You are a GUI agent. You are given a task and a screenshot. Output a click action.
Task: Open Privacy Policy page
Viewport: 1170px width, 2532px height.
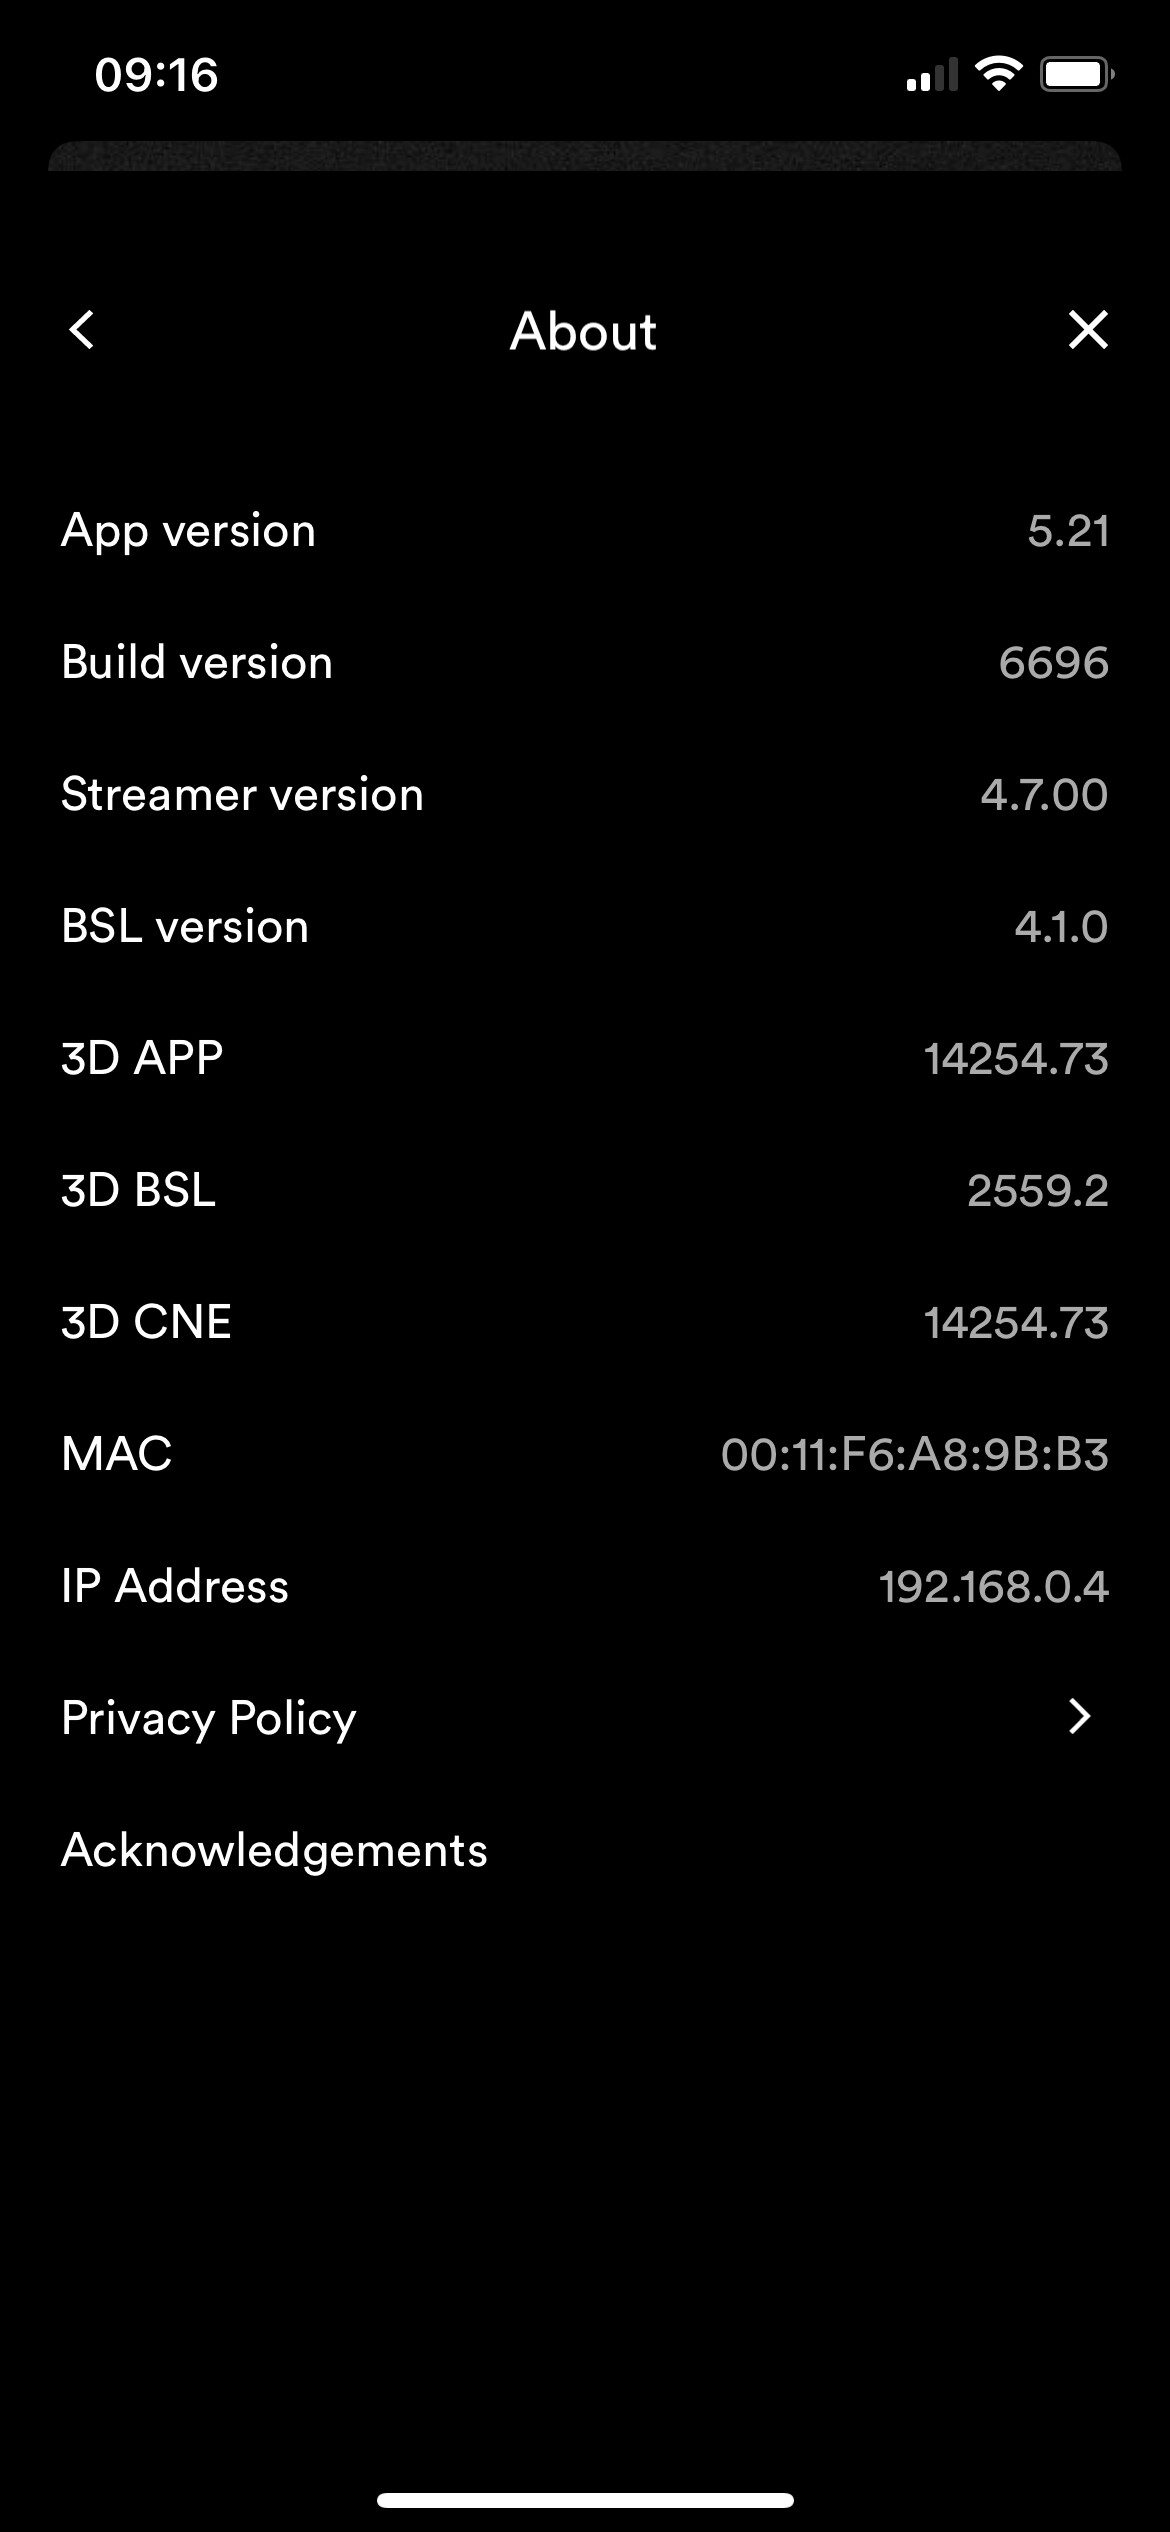[x=585, y=1718]
